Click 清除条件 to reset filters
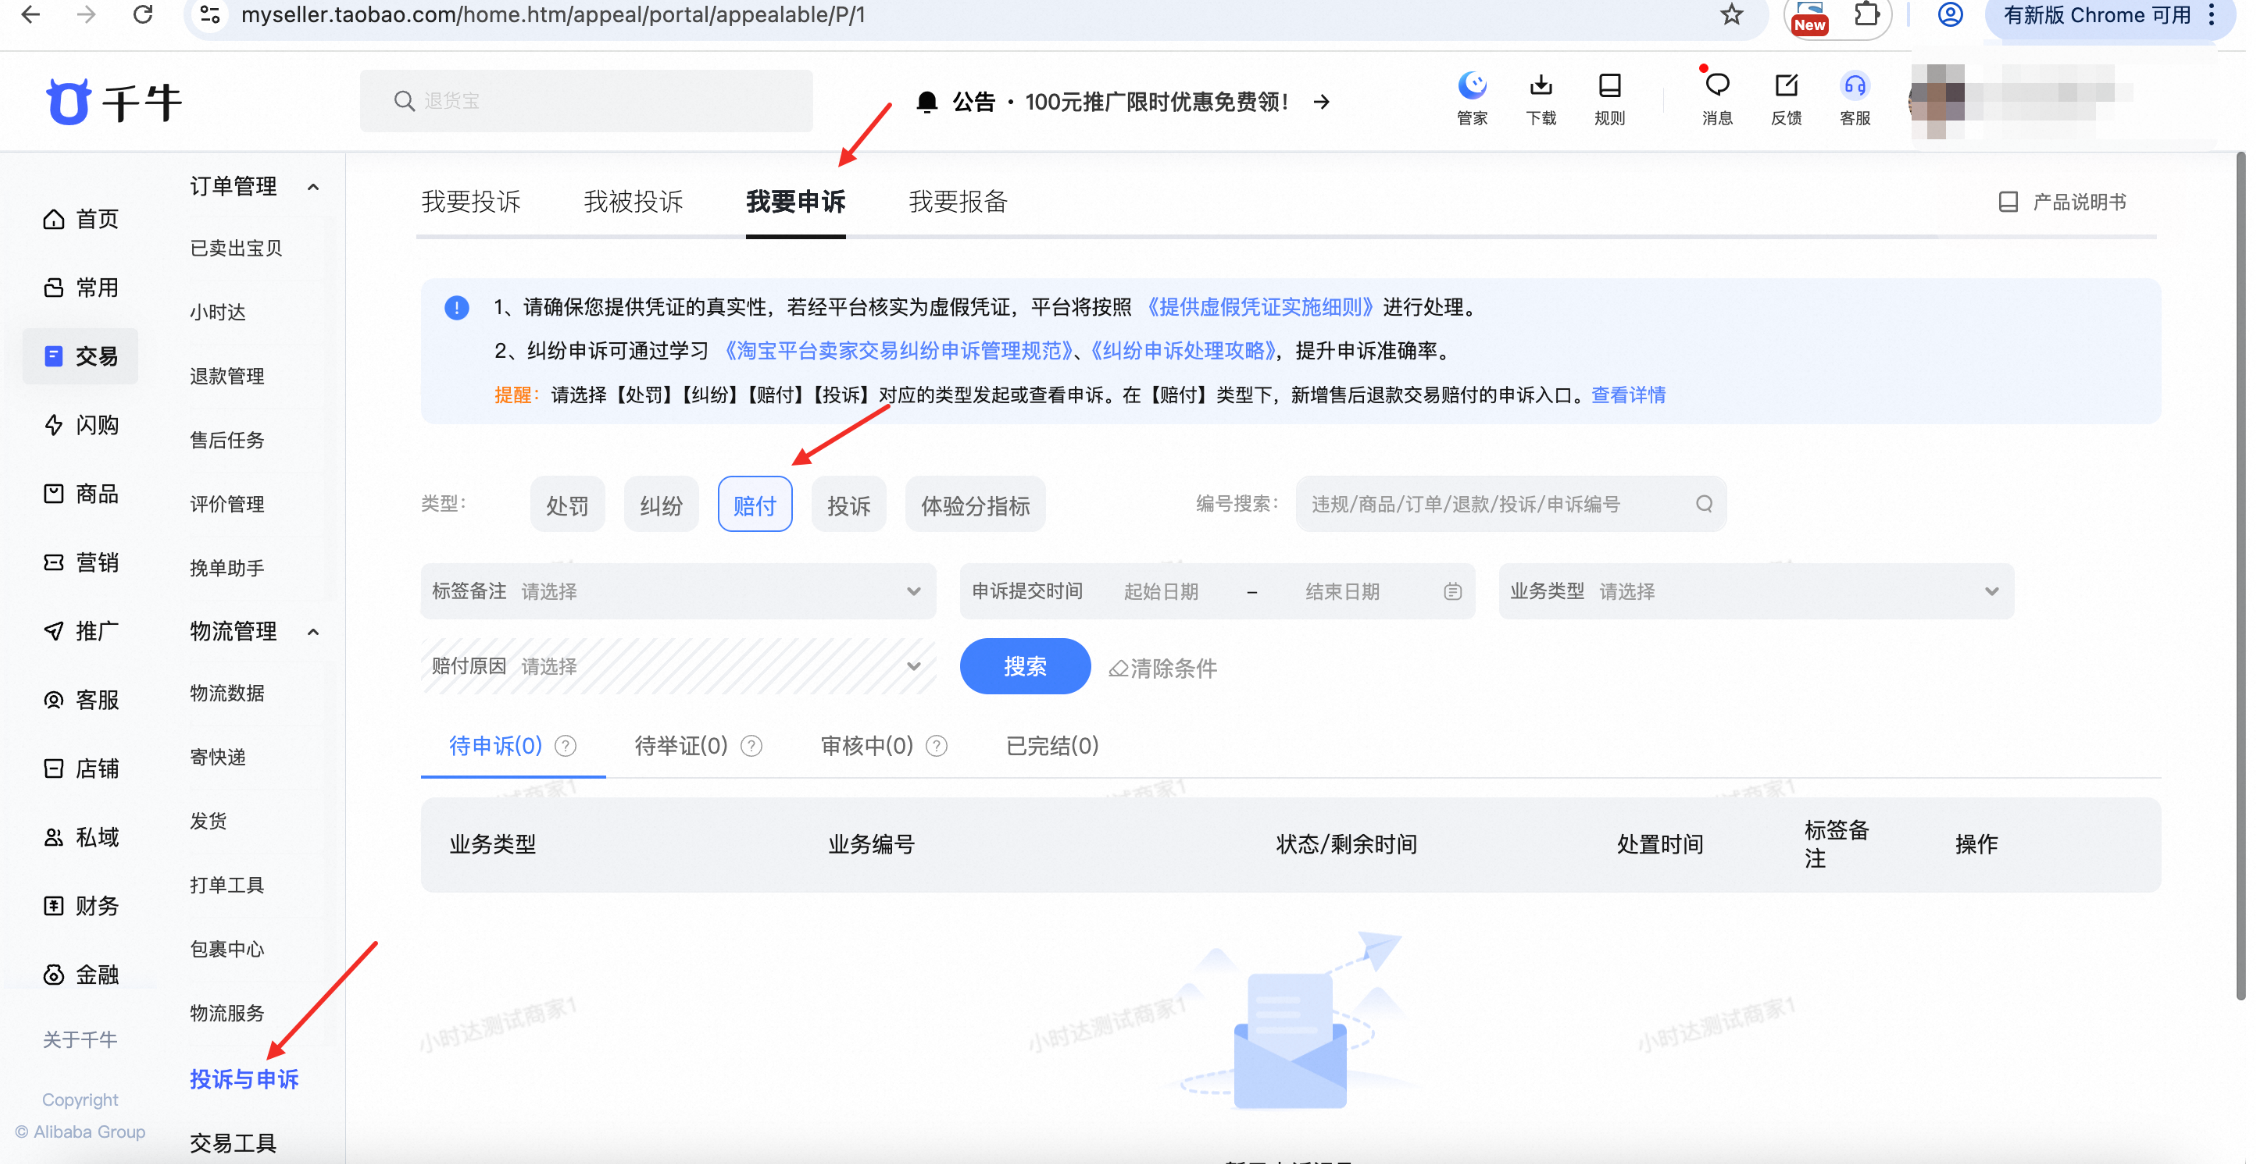The image size is (2256, 1164). [1163, 668]
